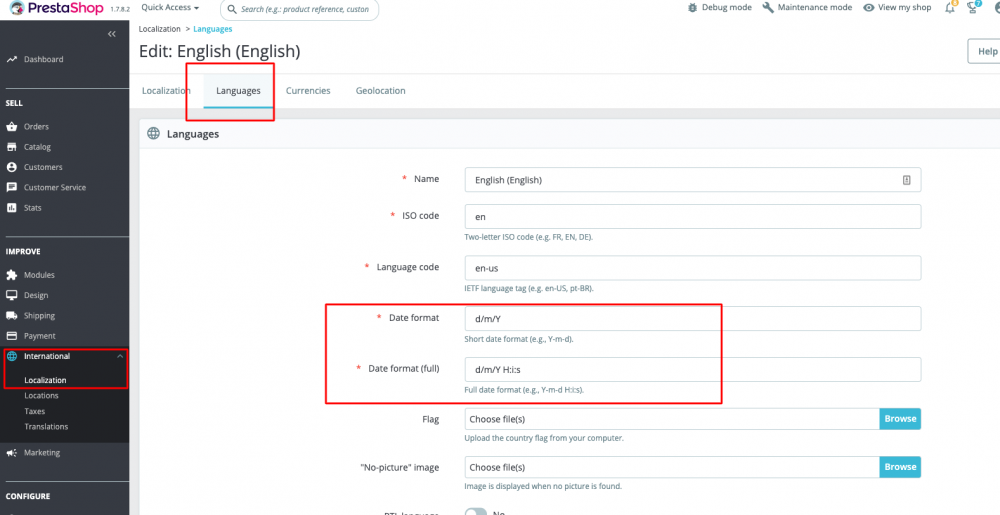Click the Customers person icon

pyautogui.click(x=11, y=167)
